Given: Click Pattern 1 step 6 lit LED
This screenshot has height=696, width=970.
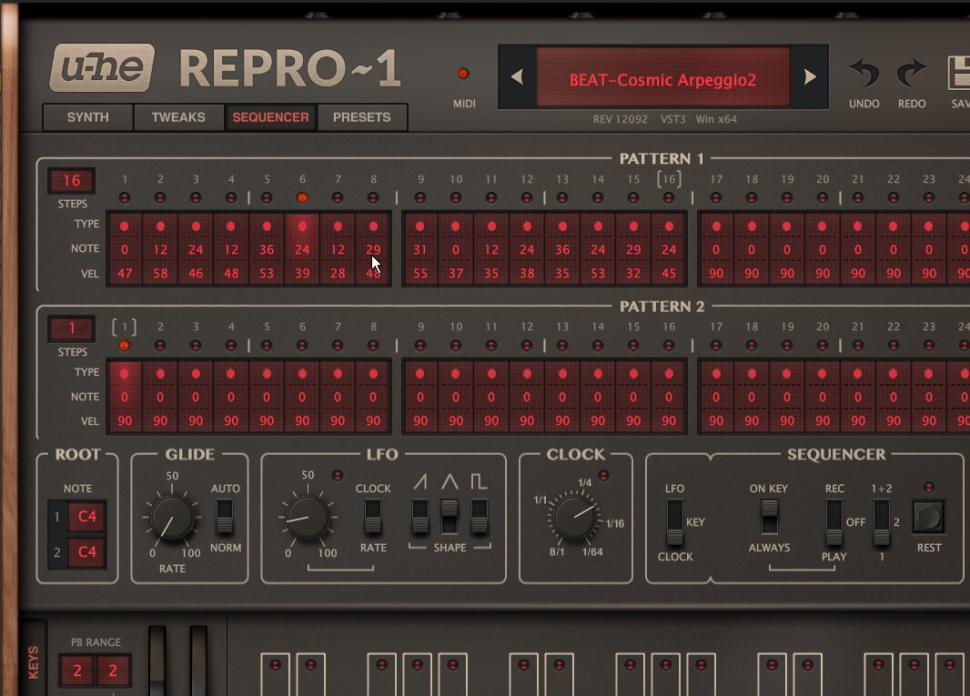Looking at the screenshot, I should 302,198.
